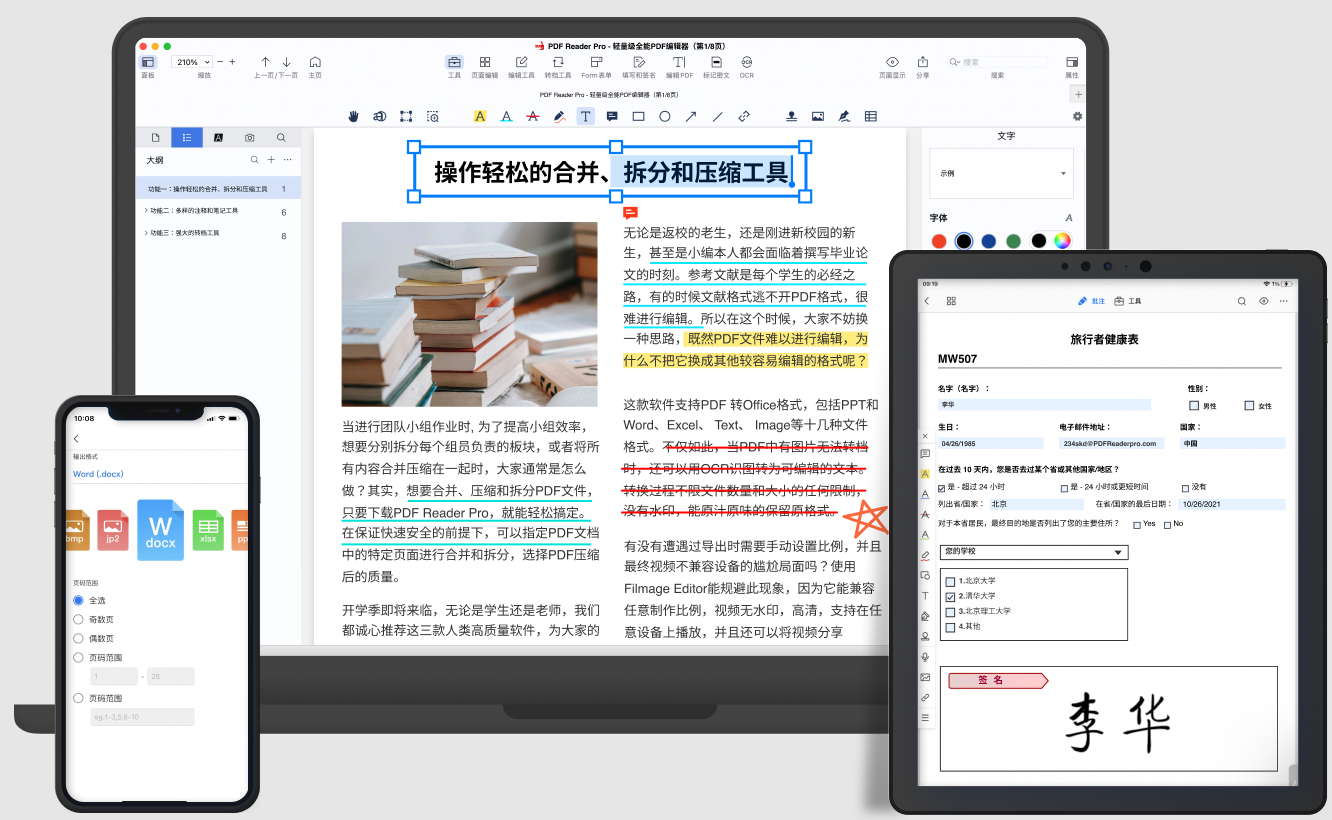The width and height of the screenshot is (1332, 820).
Task: Select the yellow highlight text tool
Action: (x=480, y=116)
